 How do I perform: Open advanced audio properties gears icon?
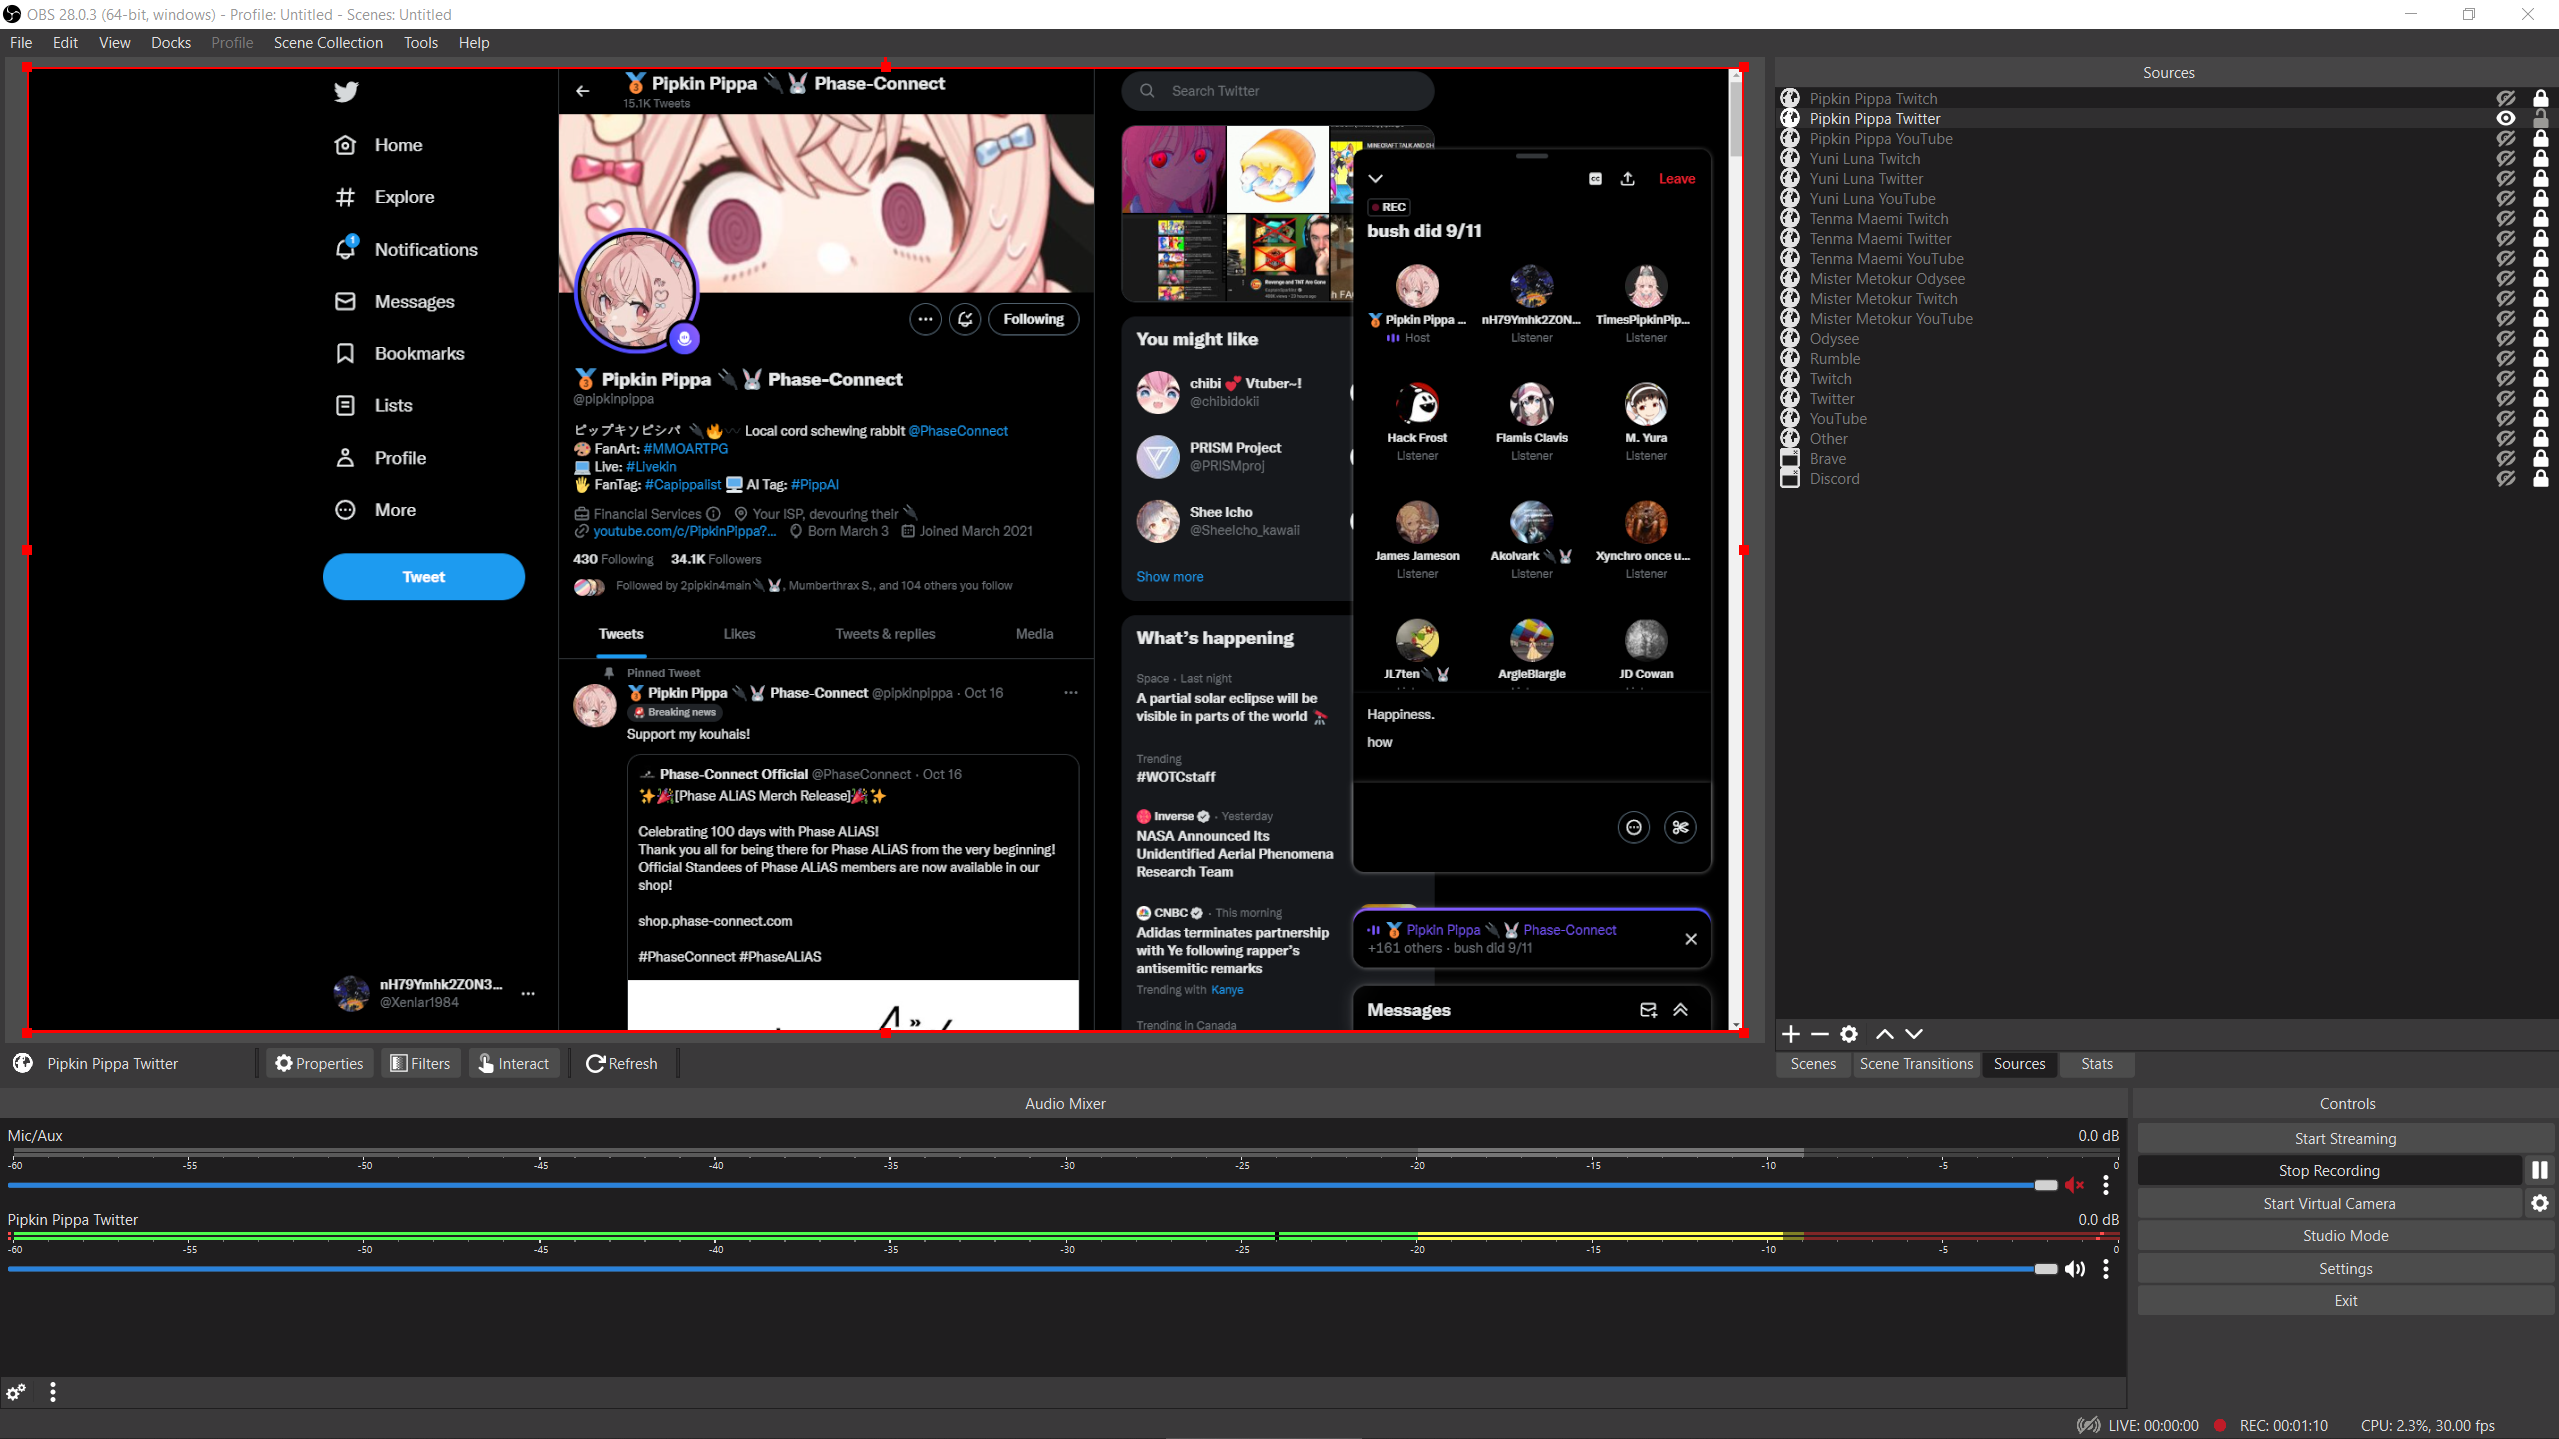pyautogui.click(x=16, y=1392)
